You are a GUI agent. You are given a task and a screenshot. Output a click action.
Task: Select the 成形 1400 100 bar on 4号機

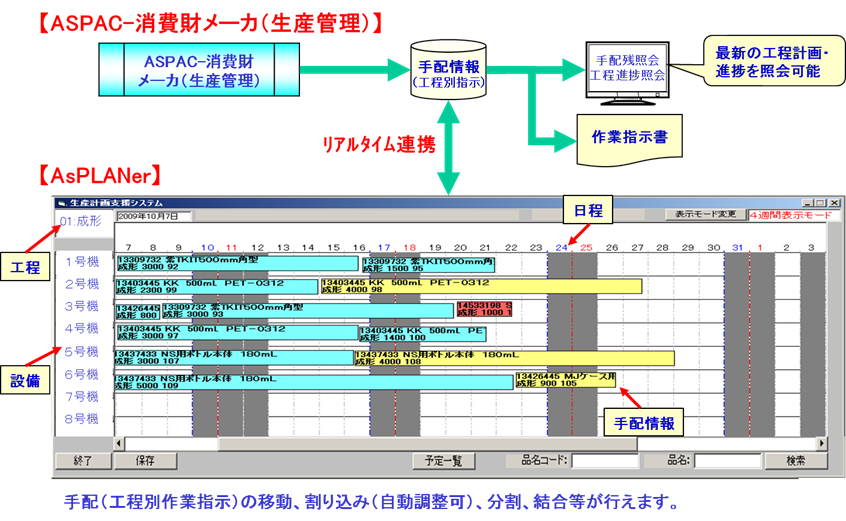tap(423, 334)
